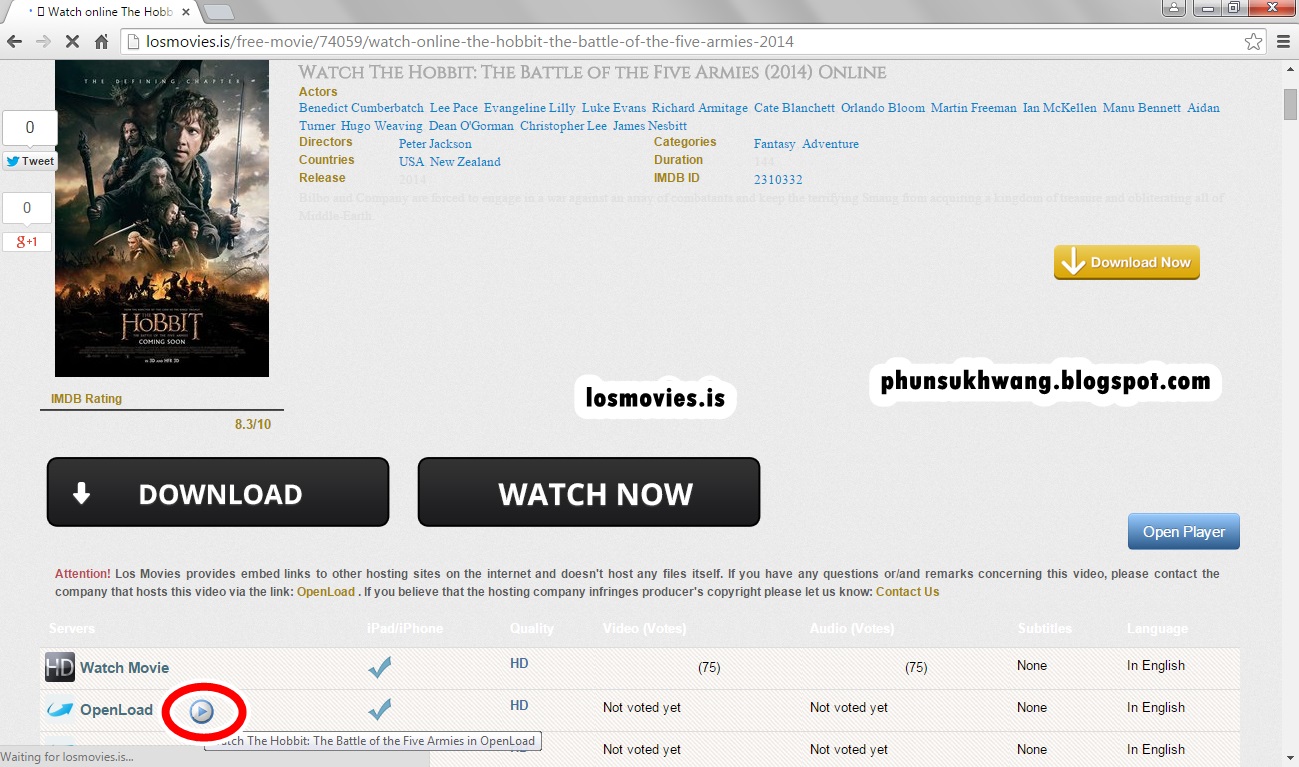Open the Adventure category link

(830, 144)
